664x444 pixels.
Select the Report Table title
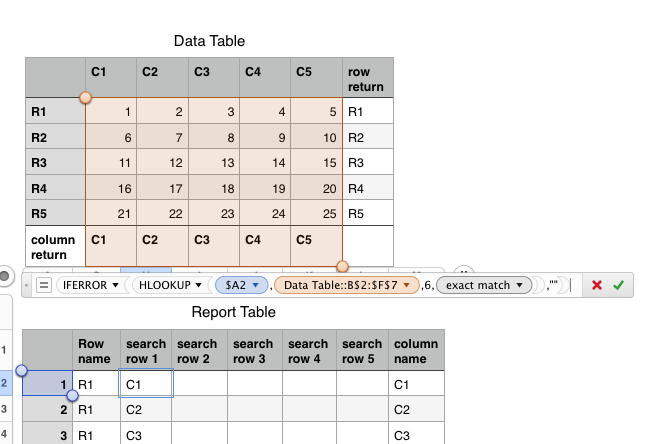point(233,312)
